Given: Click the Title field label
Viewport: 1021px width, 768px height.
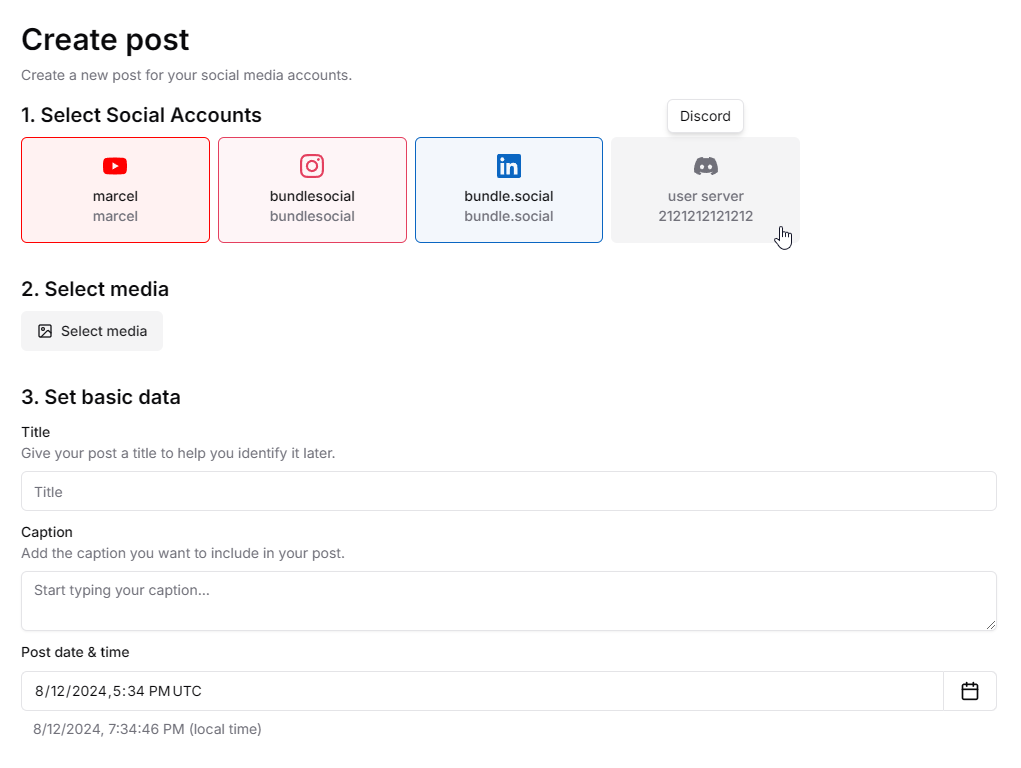Looking at the screenshot, I should tap(36, 432).
